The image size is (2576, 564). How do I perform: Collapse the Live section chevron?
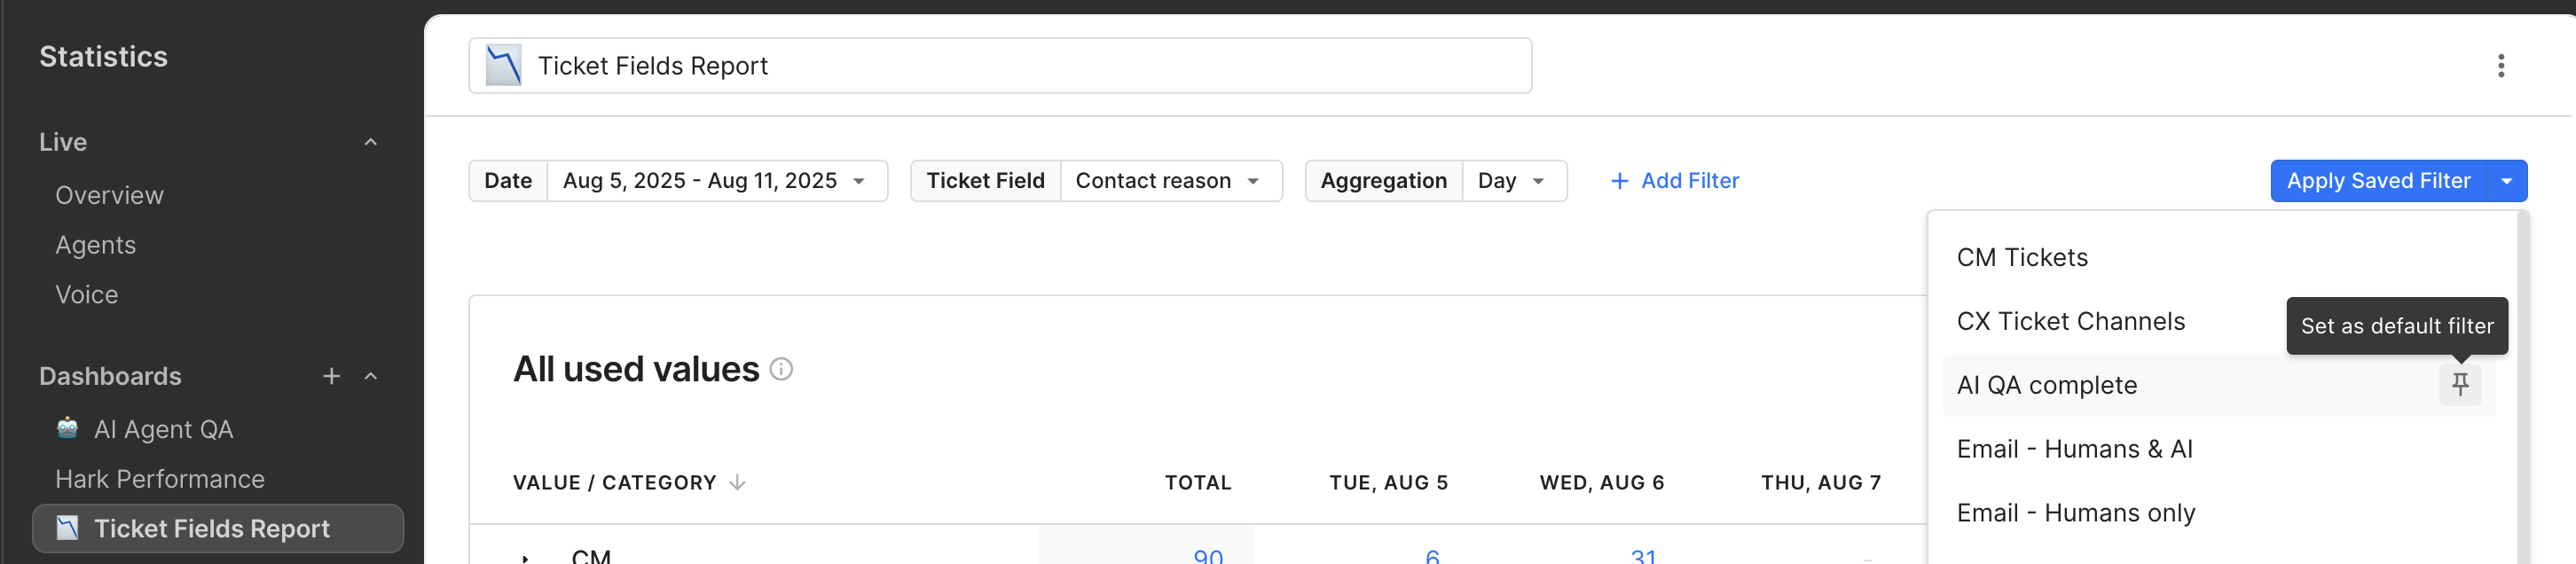click(x=370, y=142)
